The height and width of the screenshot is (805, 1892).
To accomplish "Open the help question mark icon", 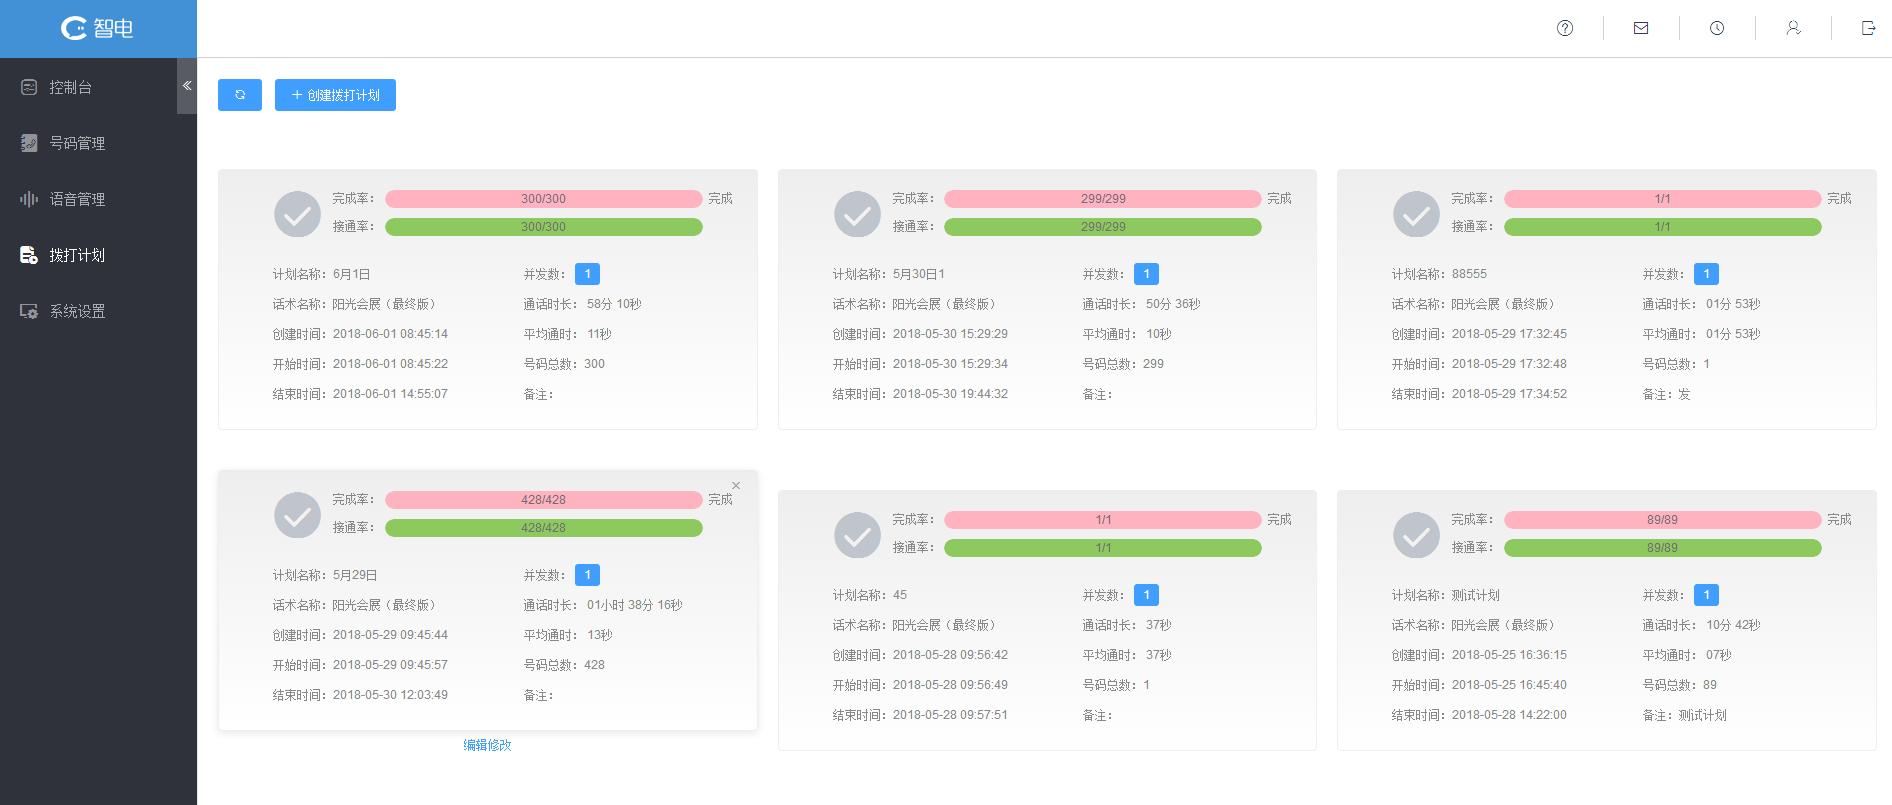I will [x=1565, y=28].
